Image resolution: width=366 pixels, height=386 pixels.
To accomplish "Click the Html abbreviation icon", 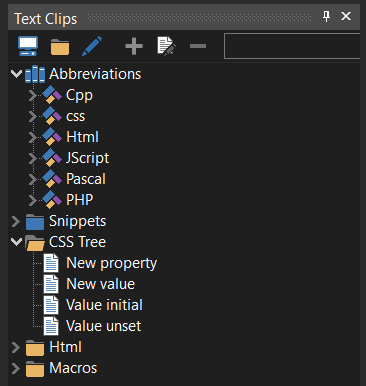I will [52, 137].
